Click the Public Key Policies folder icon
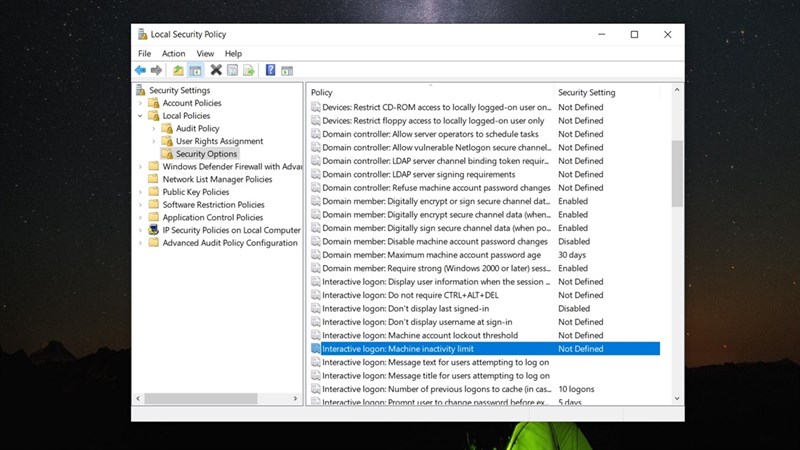Image resolution: width=800 pixels, height=450 pixels. tap(154, 192)
